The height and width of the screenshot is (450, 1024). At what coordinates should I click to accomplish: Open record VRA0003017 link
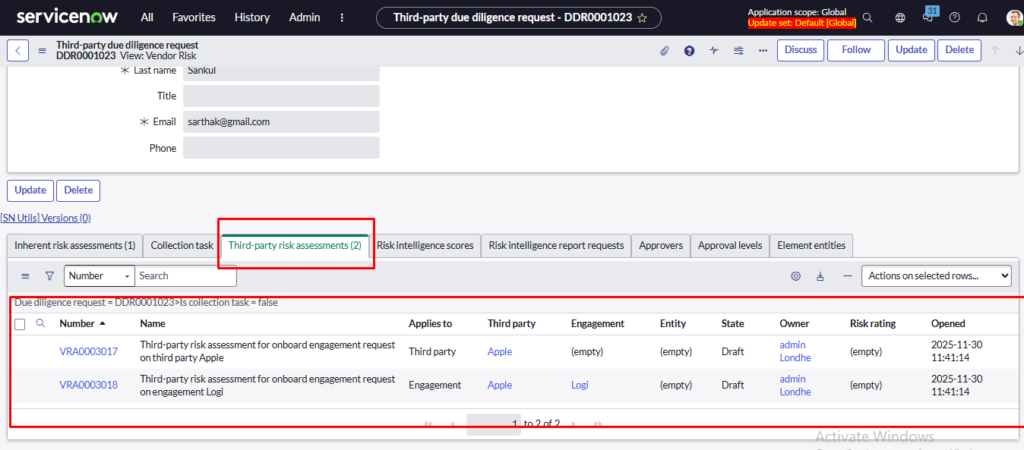(x=88, y=351)
